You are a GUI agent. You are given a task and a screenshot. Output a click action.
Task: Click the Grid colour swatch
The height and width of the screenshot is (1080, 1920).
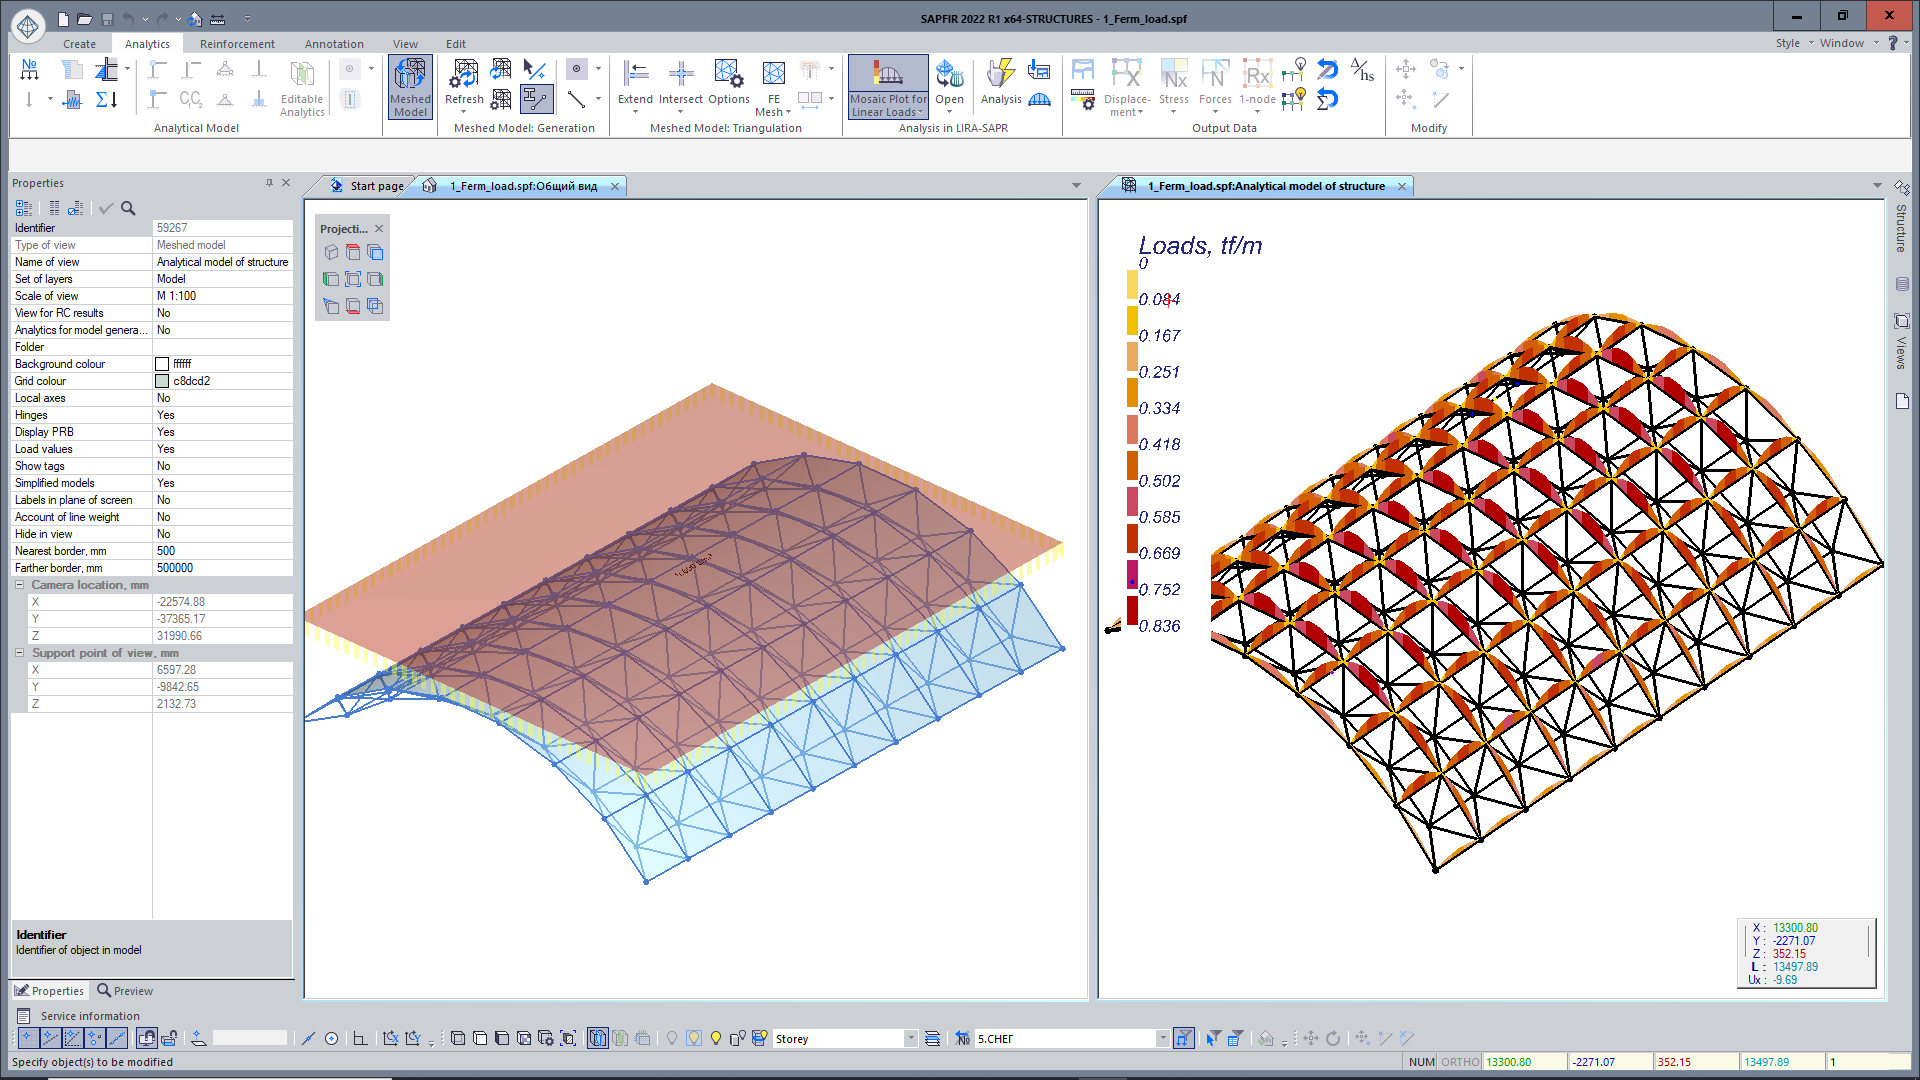click(162, 381)
